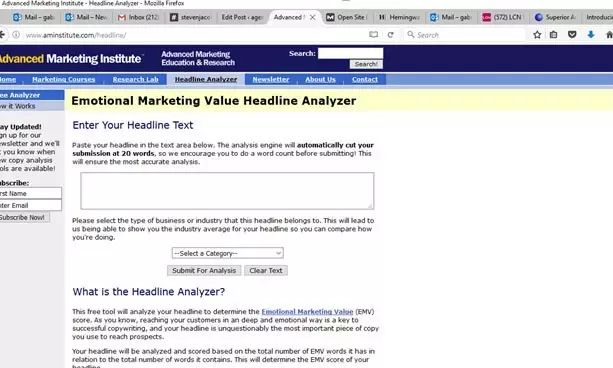Click the First Name subscribe field
613x368 pixels.
(x=30, y=193)
